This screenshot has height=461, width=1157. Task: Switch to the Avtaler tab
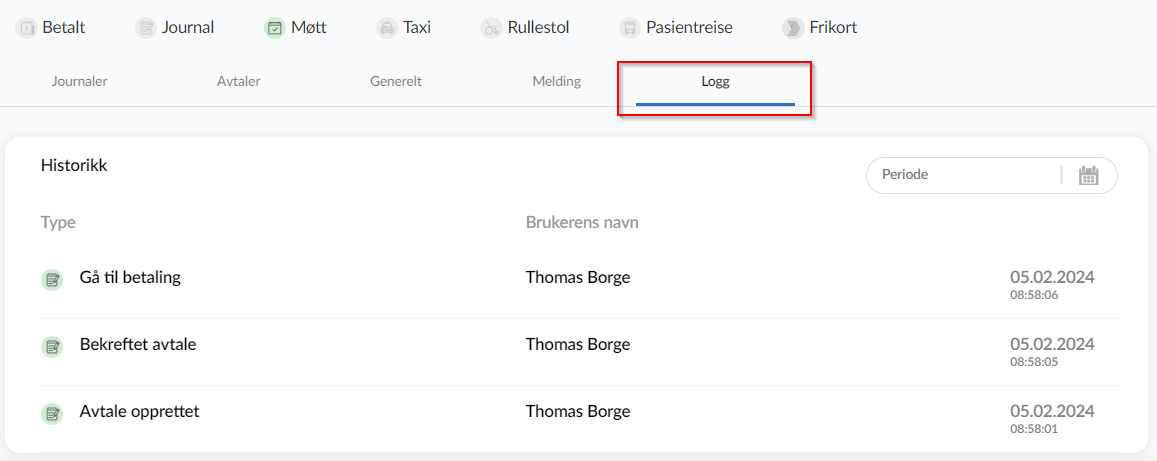coord(238,81)
